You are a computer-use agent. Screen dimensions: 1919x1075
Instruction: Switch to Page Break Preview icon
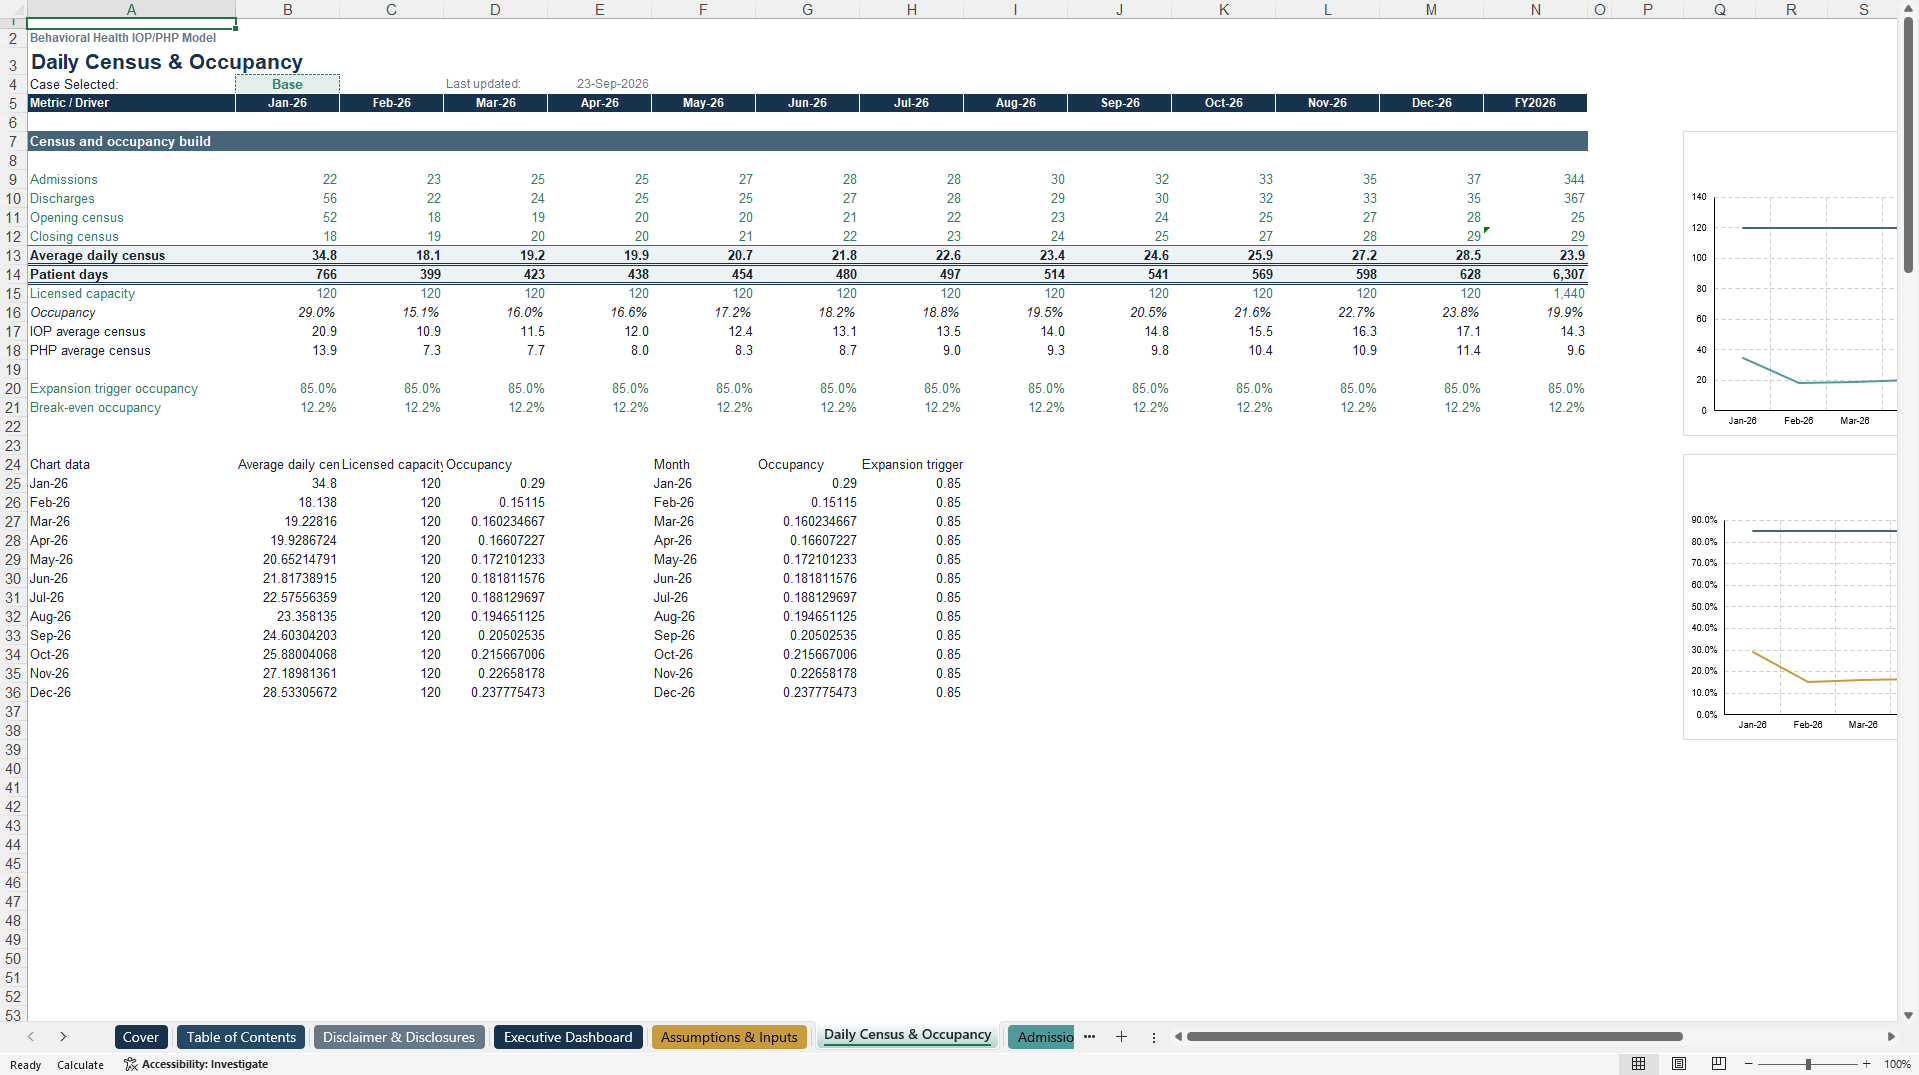pos(1719,1064)
